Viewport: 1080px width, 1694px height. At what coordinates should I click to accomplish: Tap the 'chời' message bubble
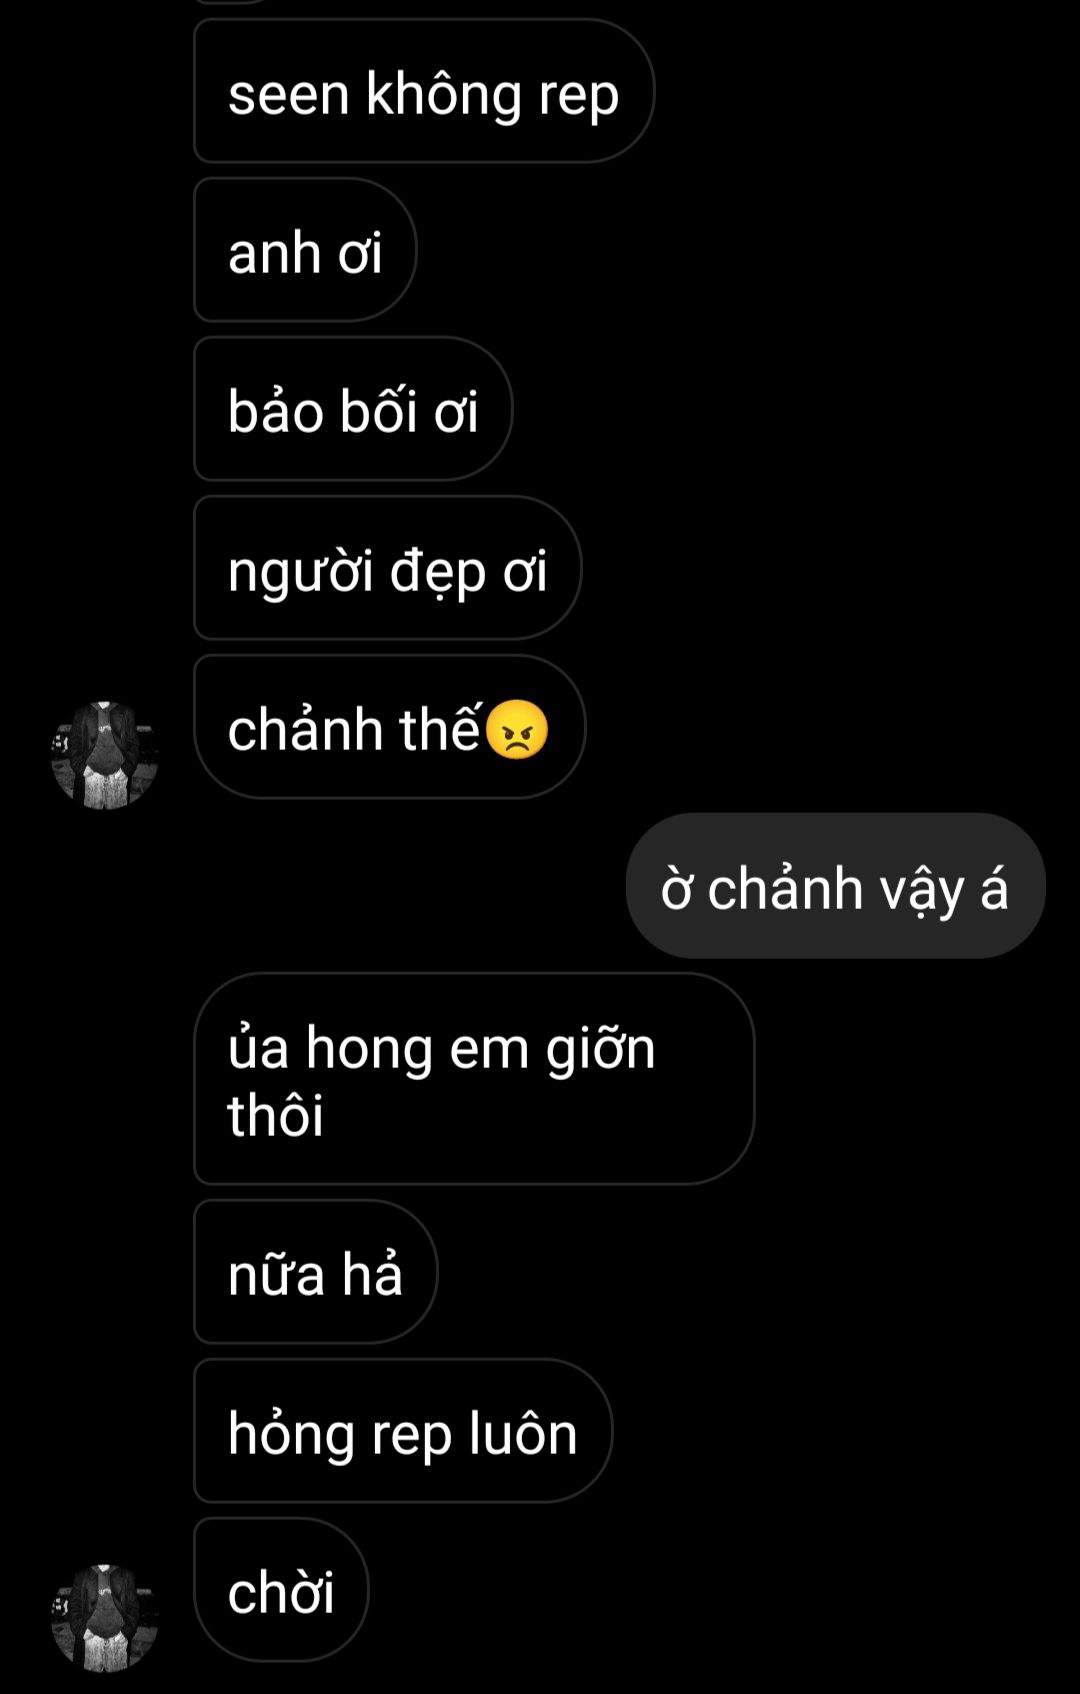pyautogui.click(x=281, y=1590)
